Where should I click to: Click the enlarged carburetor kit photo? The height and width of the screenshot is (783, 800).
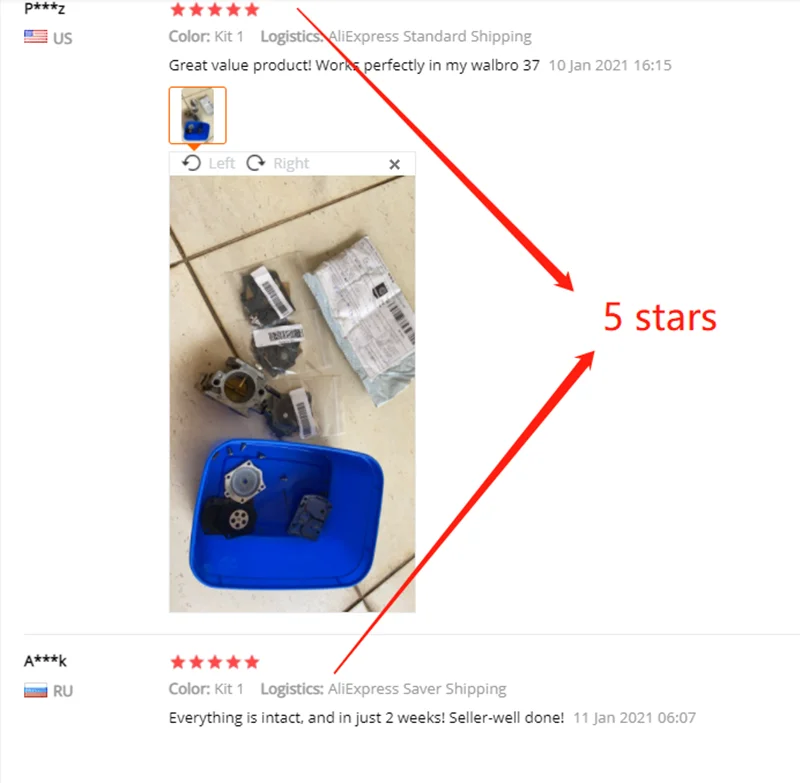click(292, 394)
